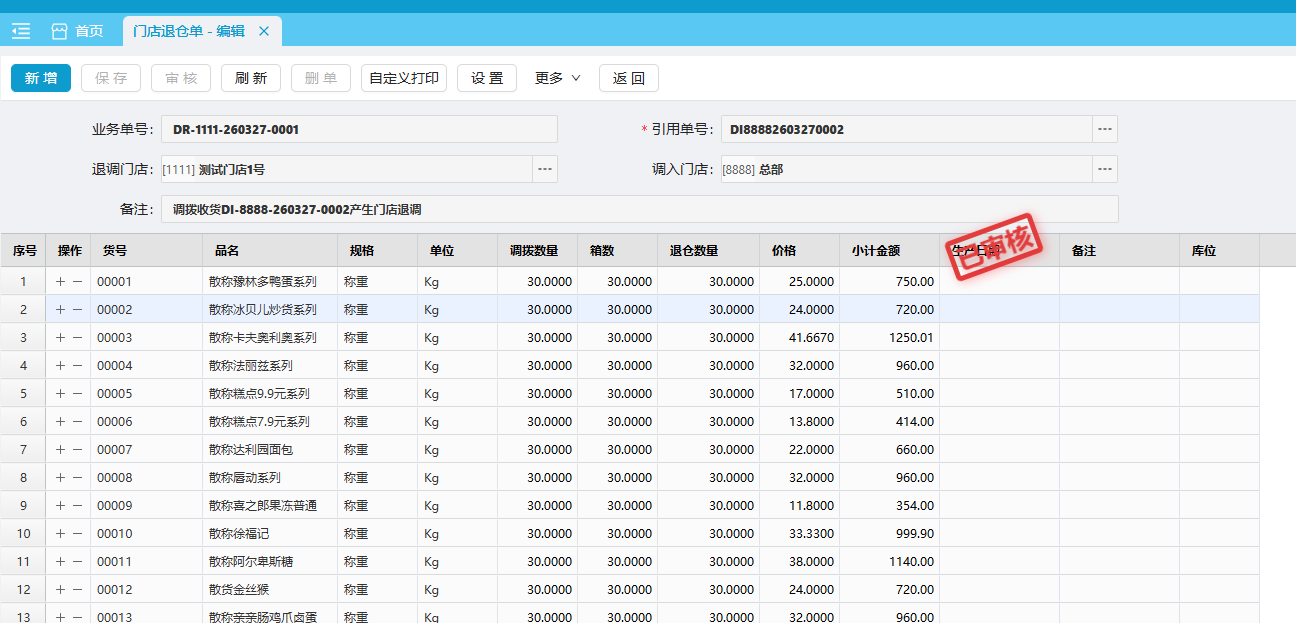This screenshot has width=1296, height=623.
Task: Open 退调门店 selector ellipsis button
Action: [x=544, y=169]
